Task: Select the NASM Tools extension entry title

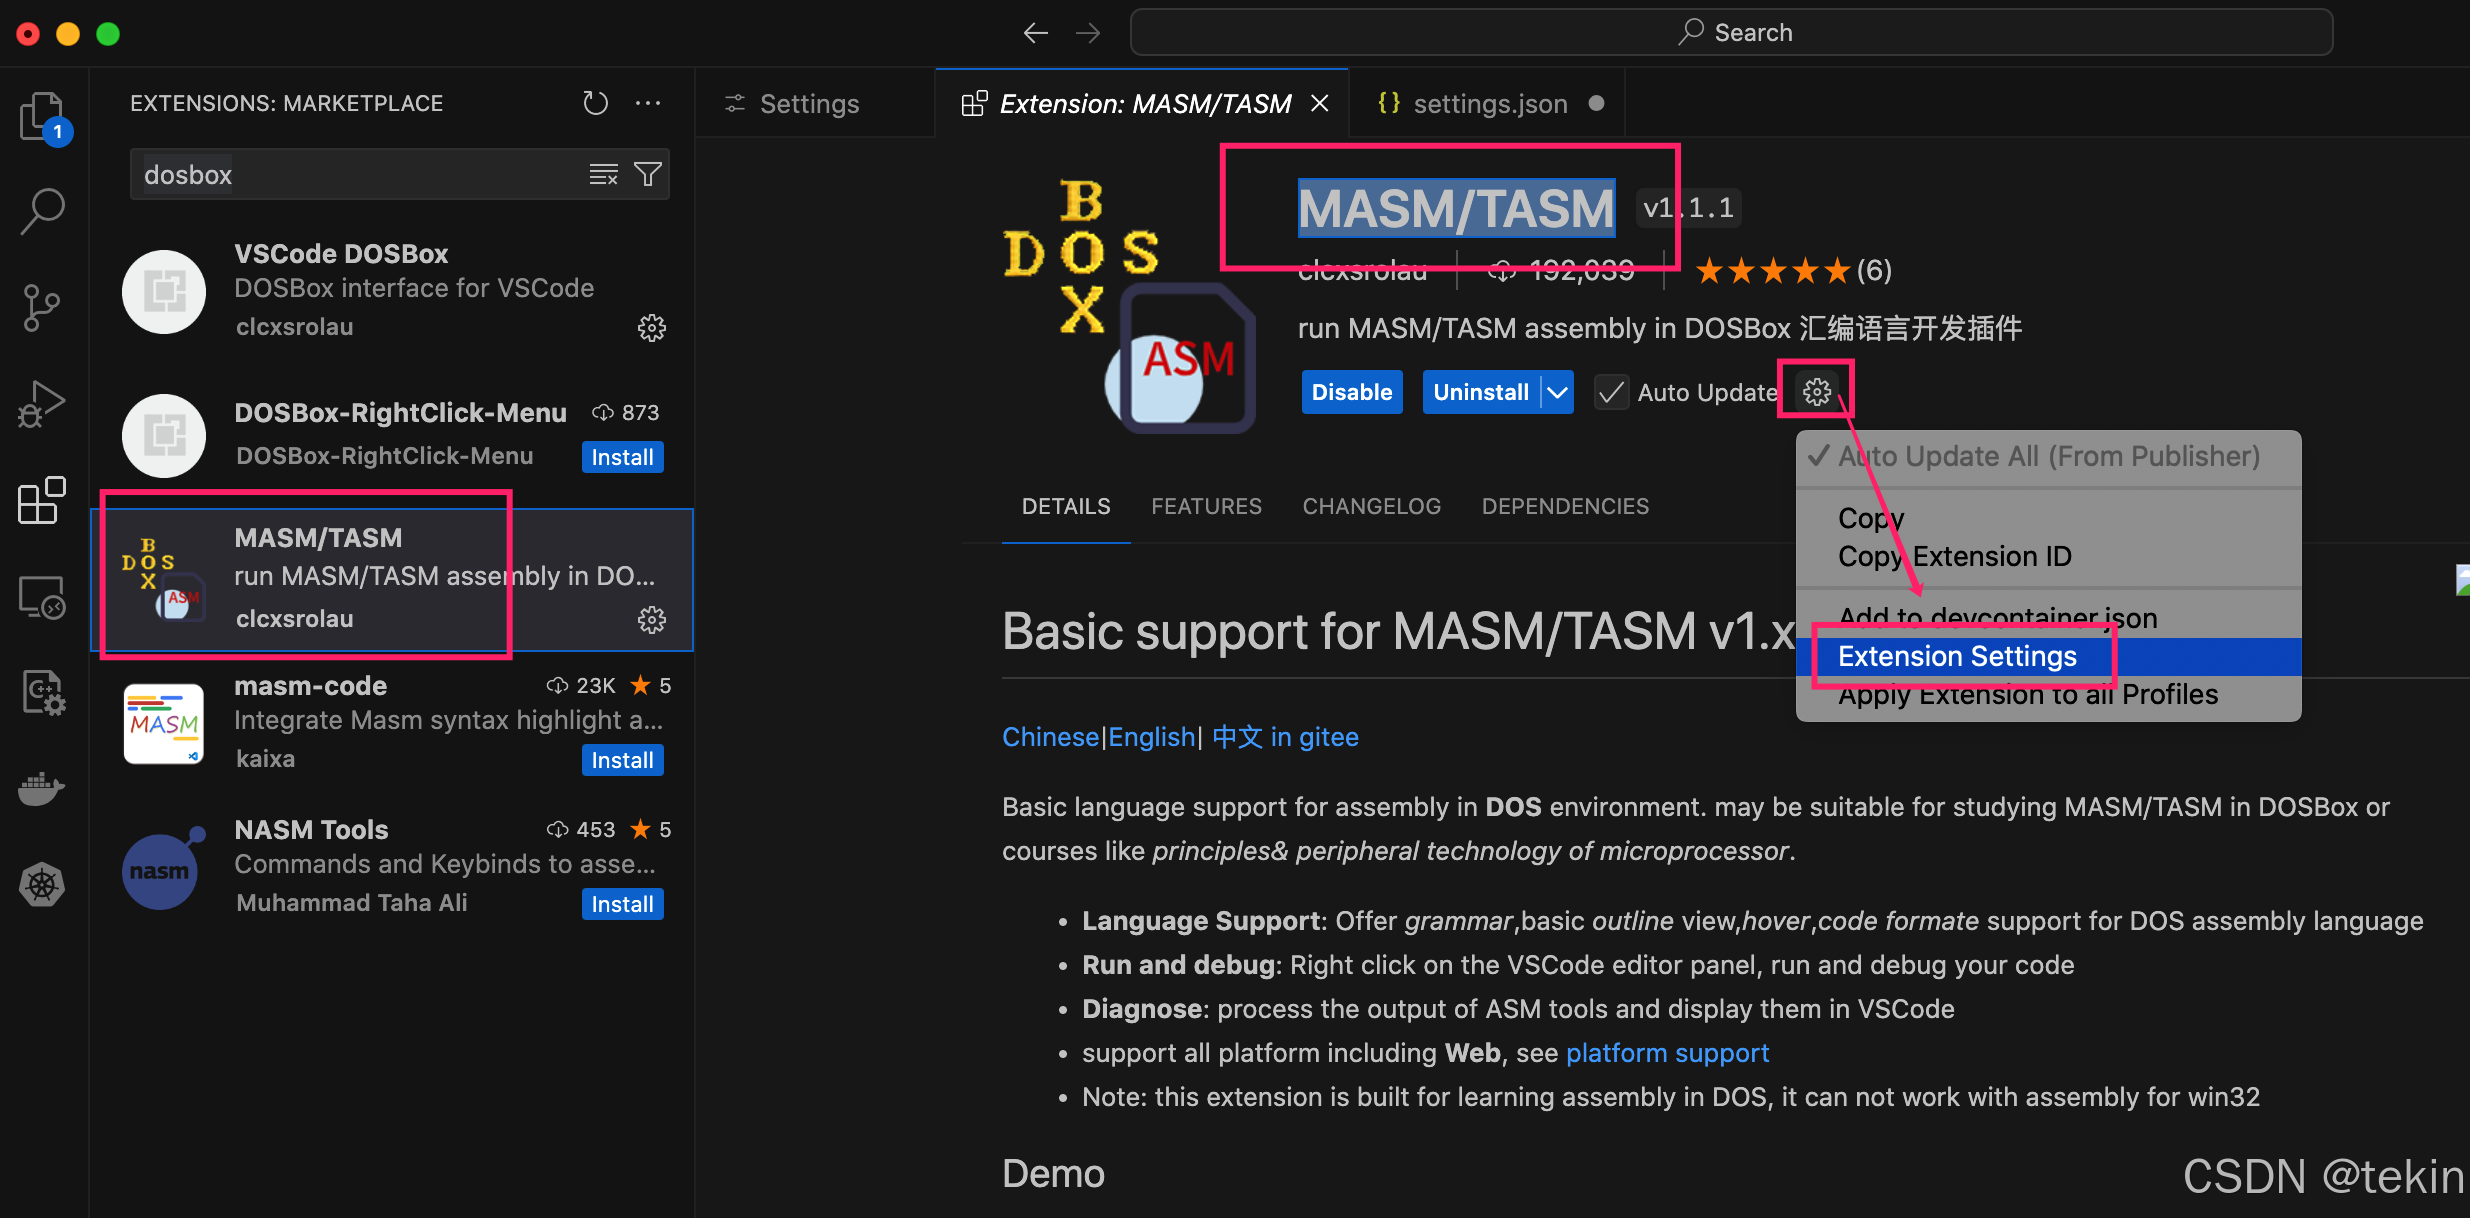Action: [311, 830]
